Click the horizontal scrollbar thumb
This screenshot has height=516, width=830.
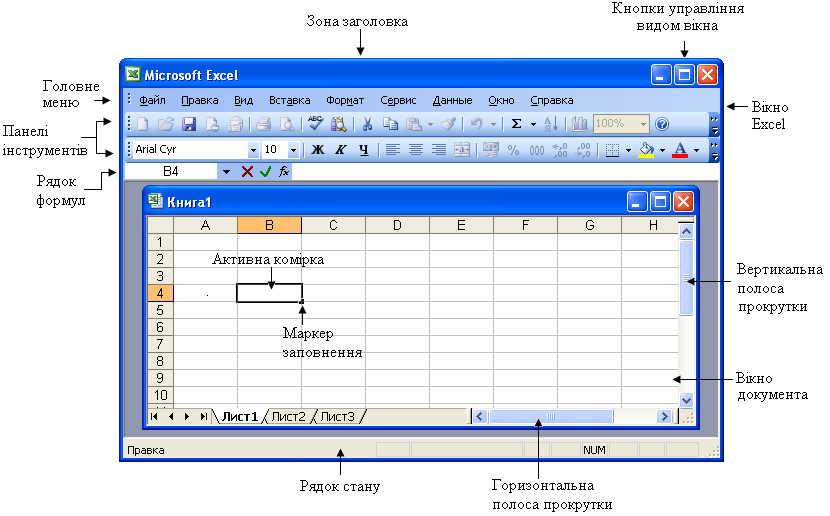pyautogui.click(x=551, y=417)
